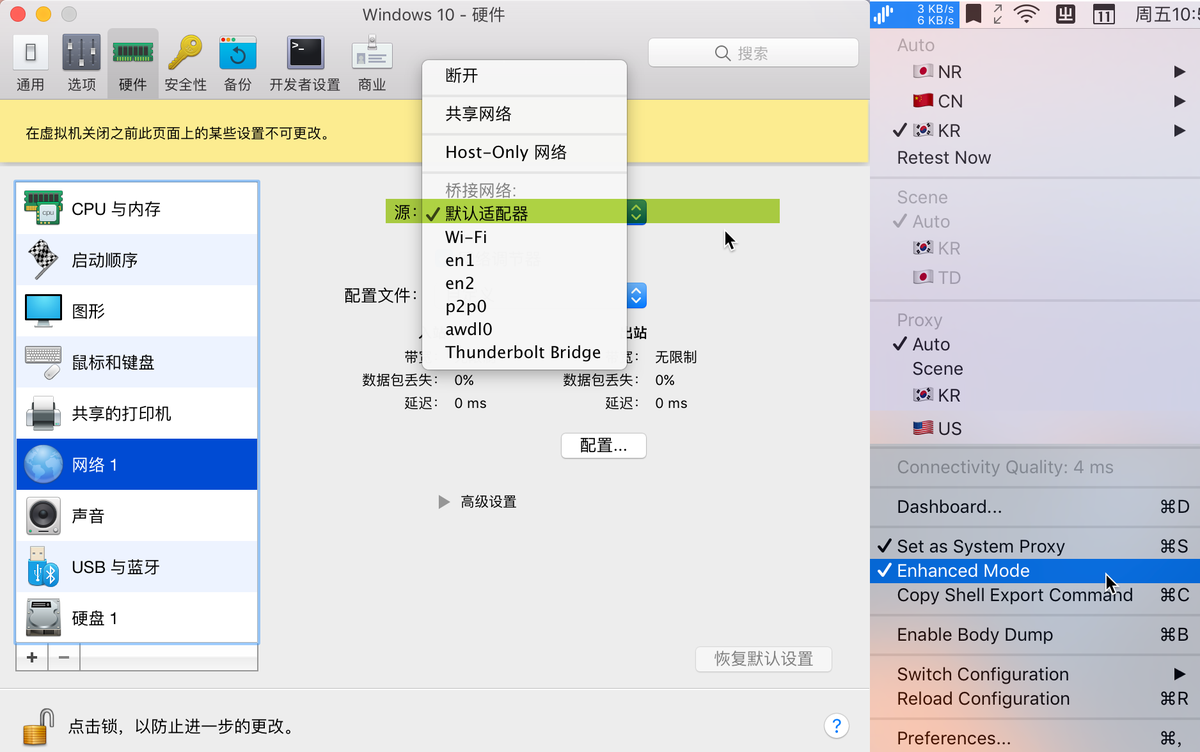Remove hardware device with minus button

tap(64, 657)
